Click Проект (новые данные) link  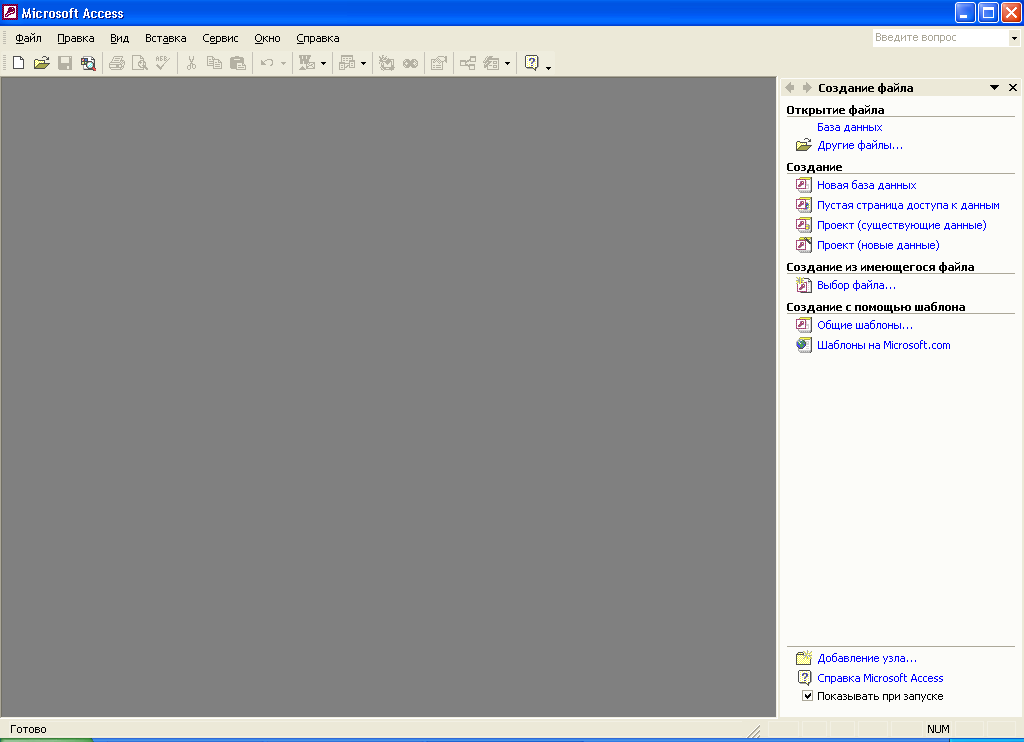[878, 246]
